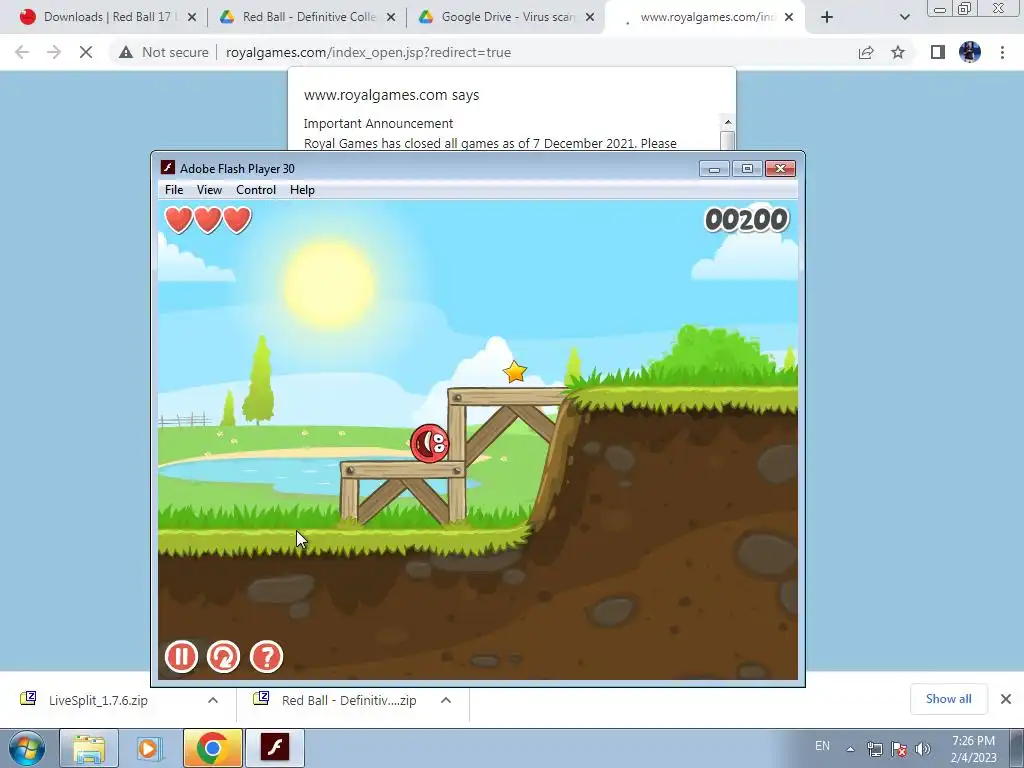Click the Adobe Flash Player title bar icon

tap(168, 168)
